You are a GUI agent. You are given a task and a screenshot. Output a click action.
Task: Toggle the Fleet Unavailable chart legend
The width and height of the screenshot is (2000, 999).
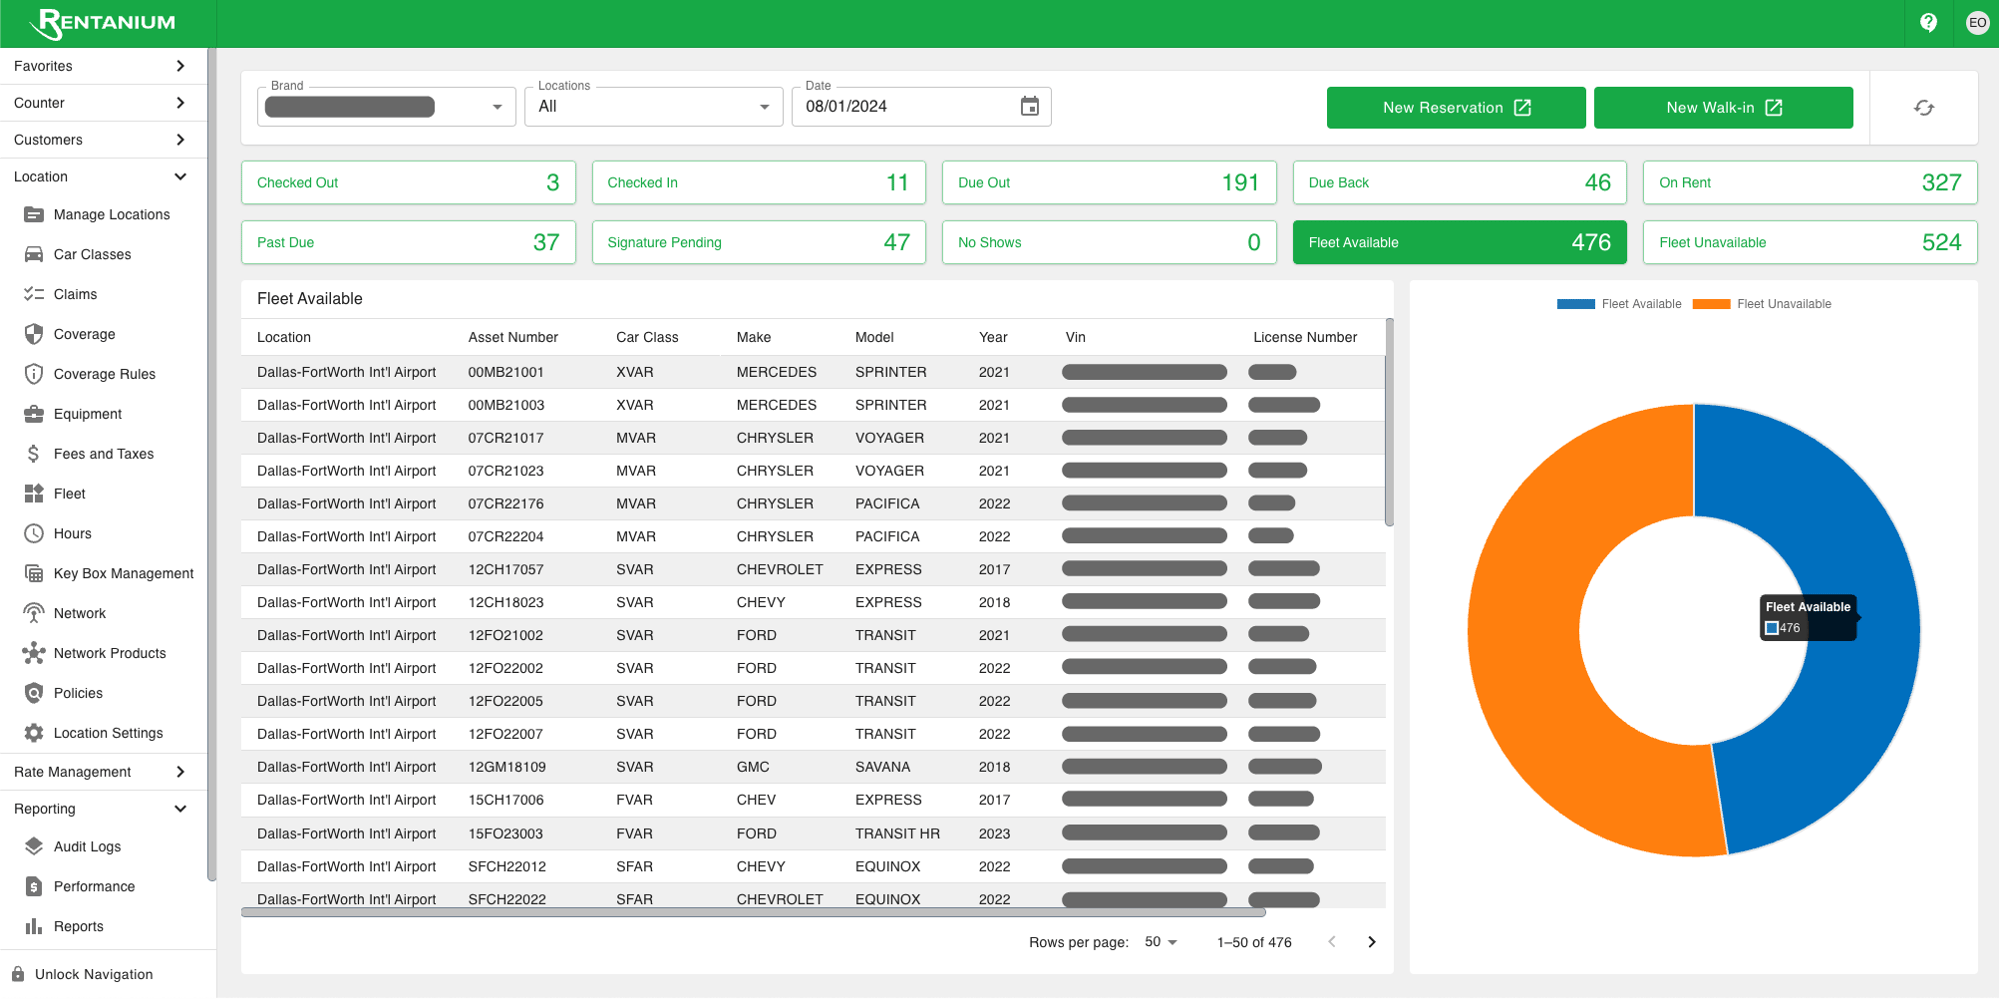point(1762,304)
